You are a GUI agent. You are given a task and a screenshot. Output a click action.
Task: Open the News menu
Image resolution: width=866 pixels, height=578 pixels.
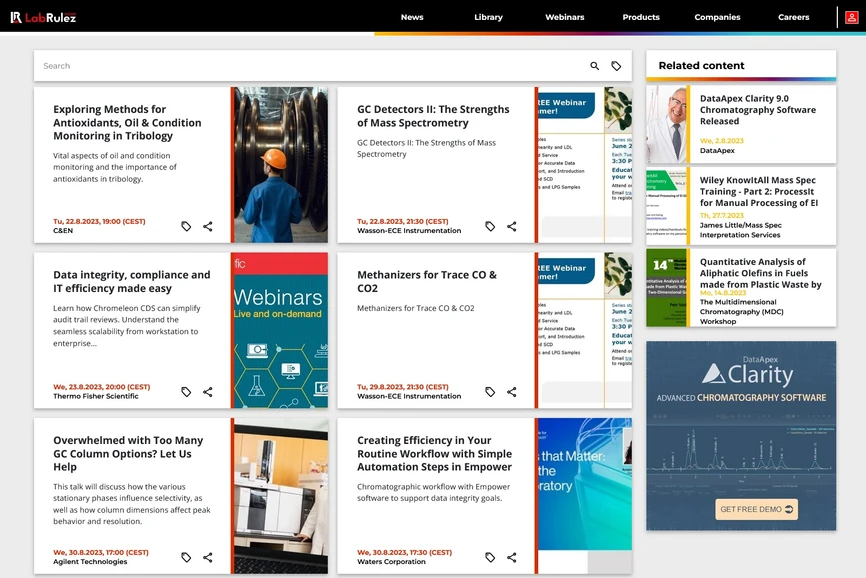412,17
